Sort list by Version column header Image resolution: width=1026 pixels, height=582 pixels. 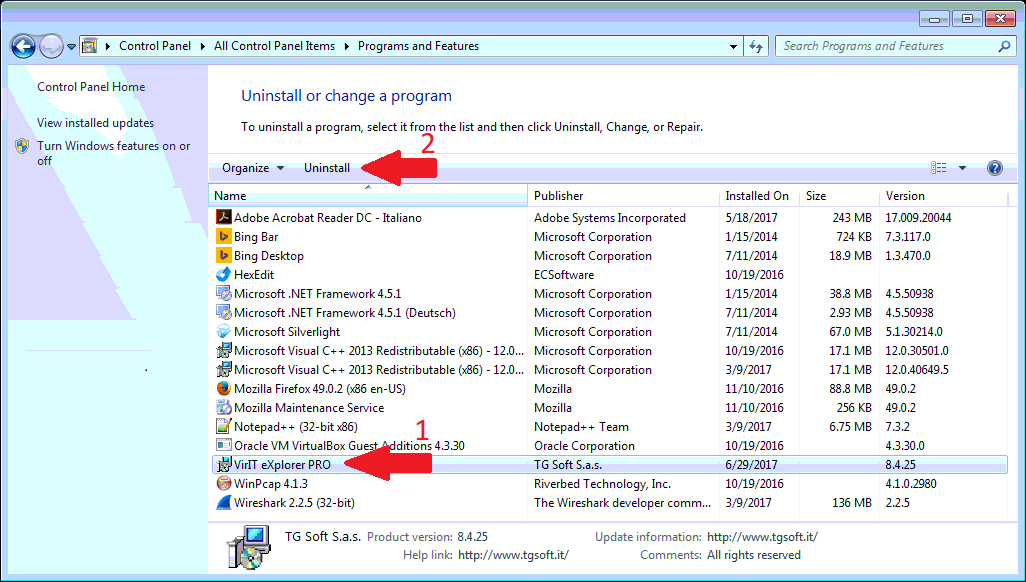pos(943,195)
